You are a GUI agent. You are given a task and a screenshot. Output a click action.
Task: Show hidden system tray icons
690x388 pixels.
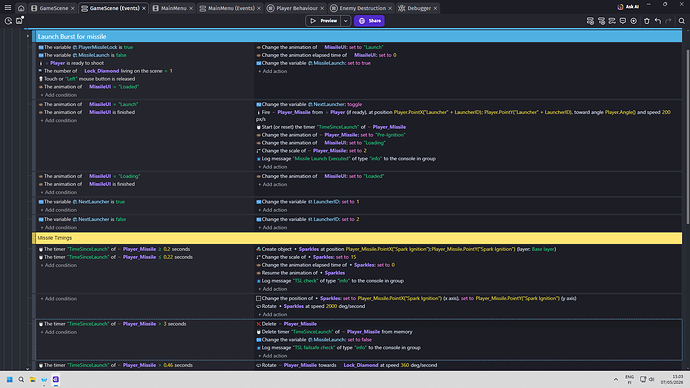pyautogui.click(x=616, y=379)
